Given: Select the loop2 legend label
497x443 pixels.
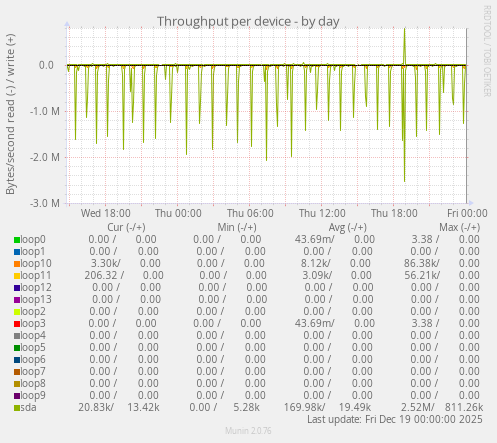Looking at the screenshot, I should pos(33,312).
